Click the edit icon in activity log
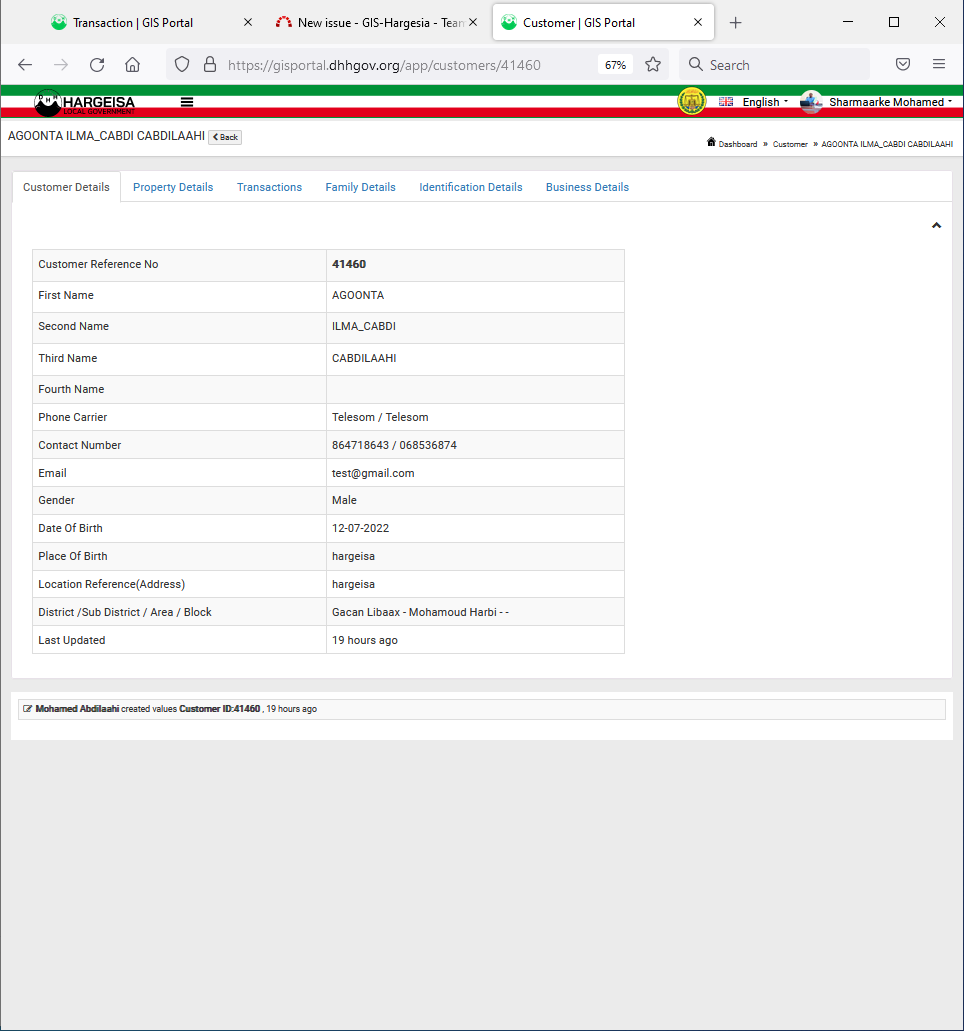 pos(27,709)
